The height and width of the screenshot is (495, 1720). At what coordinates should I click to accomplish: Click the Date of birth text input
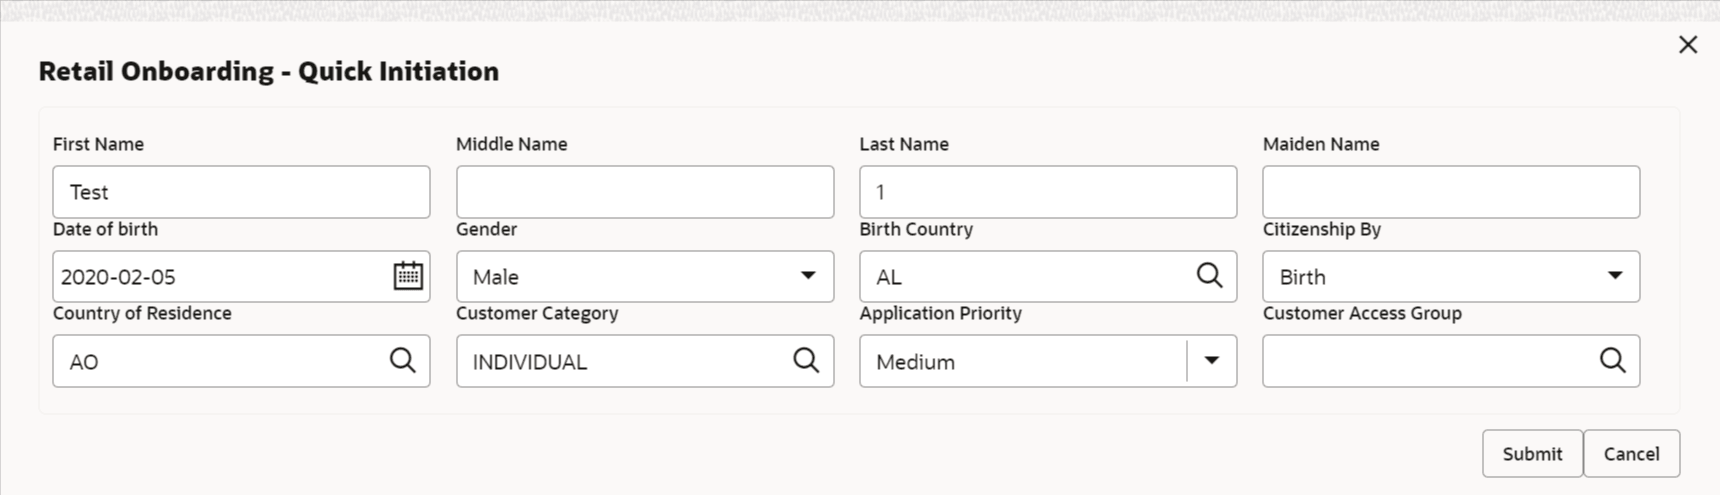pos(220,277)
